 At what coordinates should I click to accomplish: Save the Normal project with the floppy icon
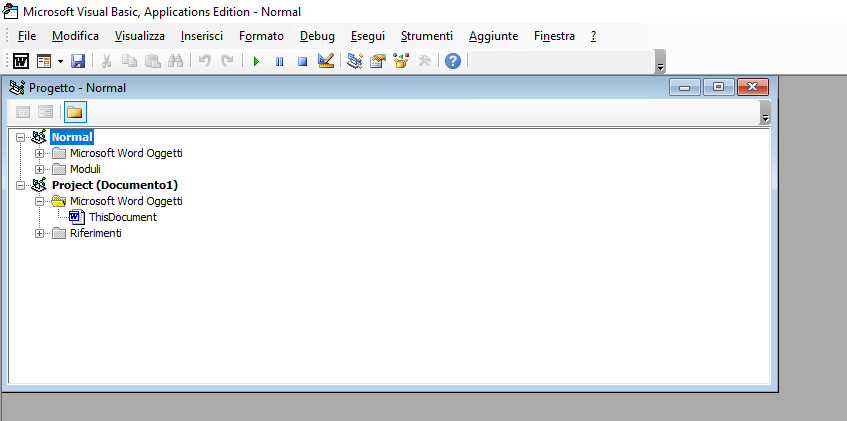point(78,62)
